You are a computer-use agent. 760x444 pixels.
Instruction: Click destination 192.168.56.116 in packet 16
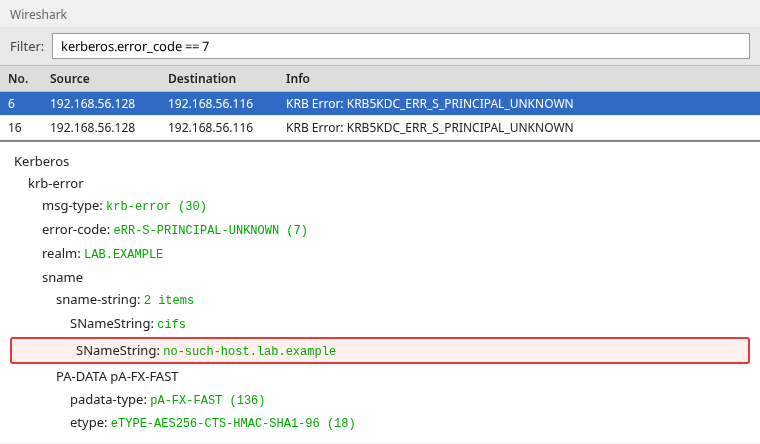[x=211, y=127]
